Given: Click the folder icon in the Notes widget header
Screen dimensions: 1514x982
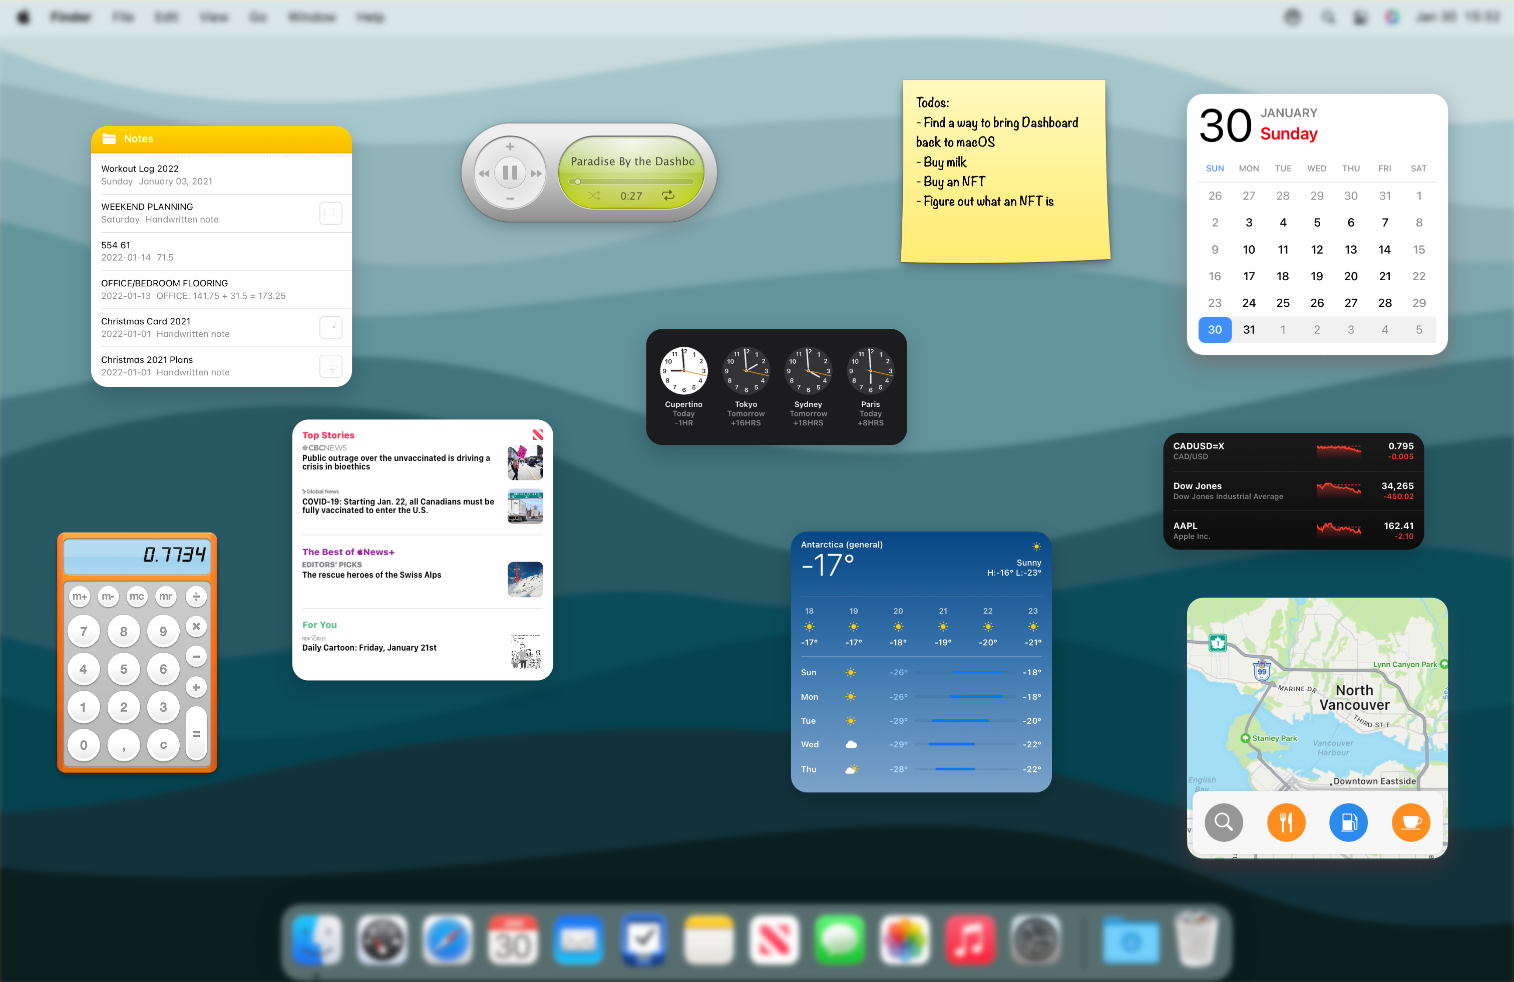Looking at the screenshot, I should point(110,138).
